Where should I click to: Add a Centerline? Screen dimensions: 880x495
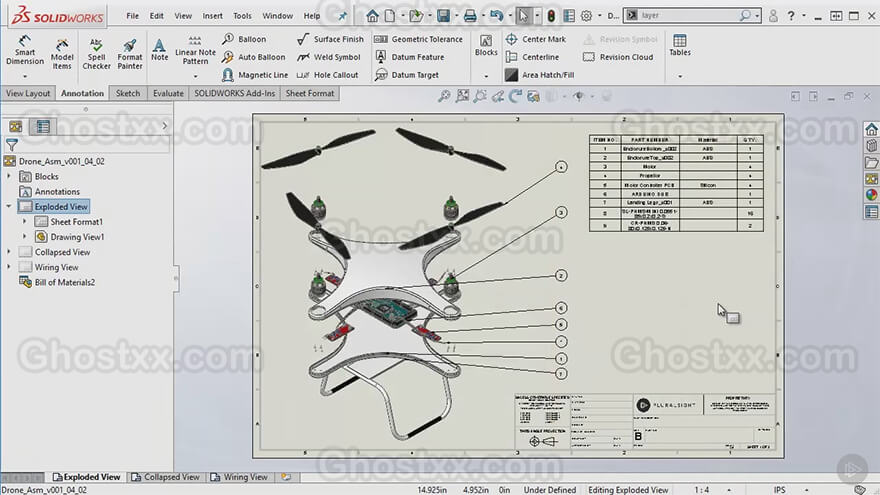pyautogui.click(x=532, y=57)
